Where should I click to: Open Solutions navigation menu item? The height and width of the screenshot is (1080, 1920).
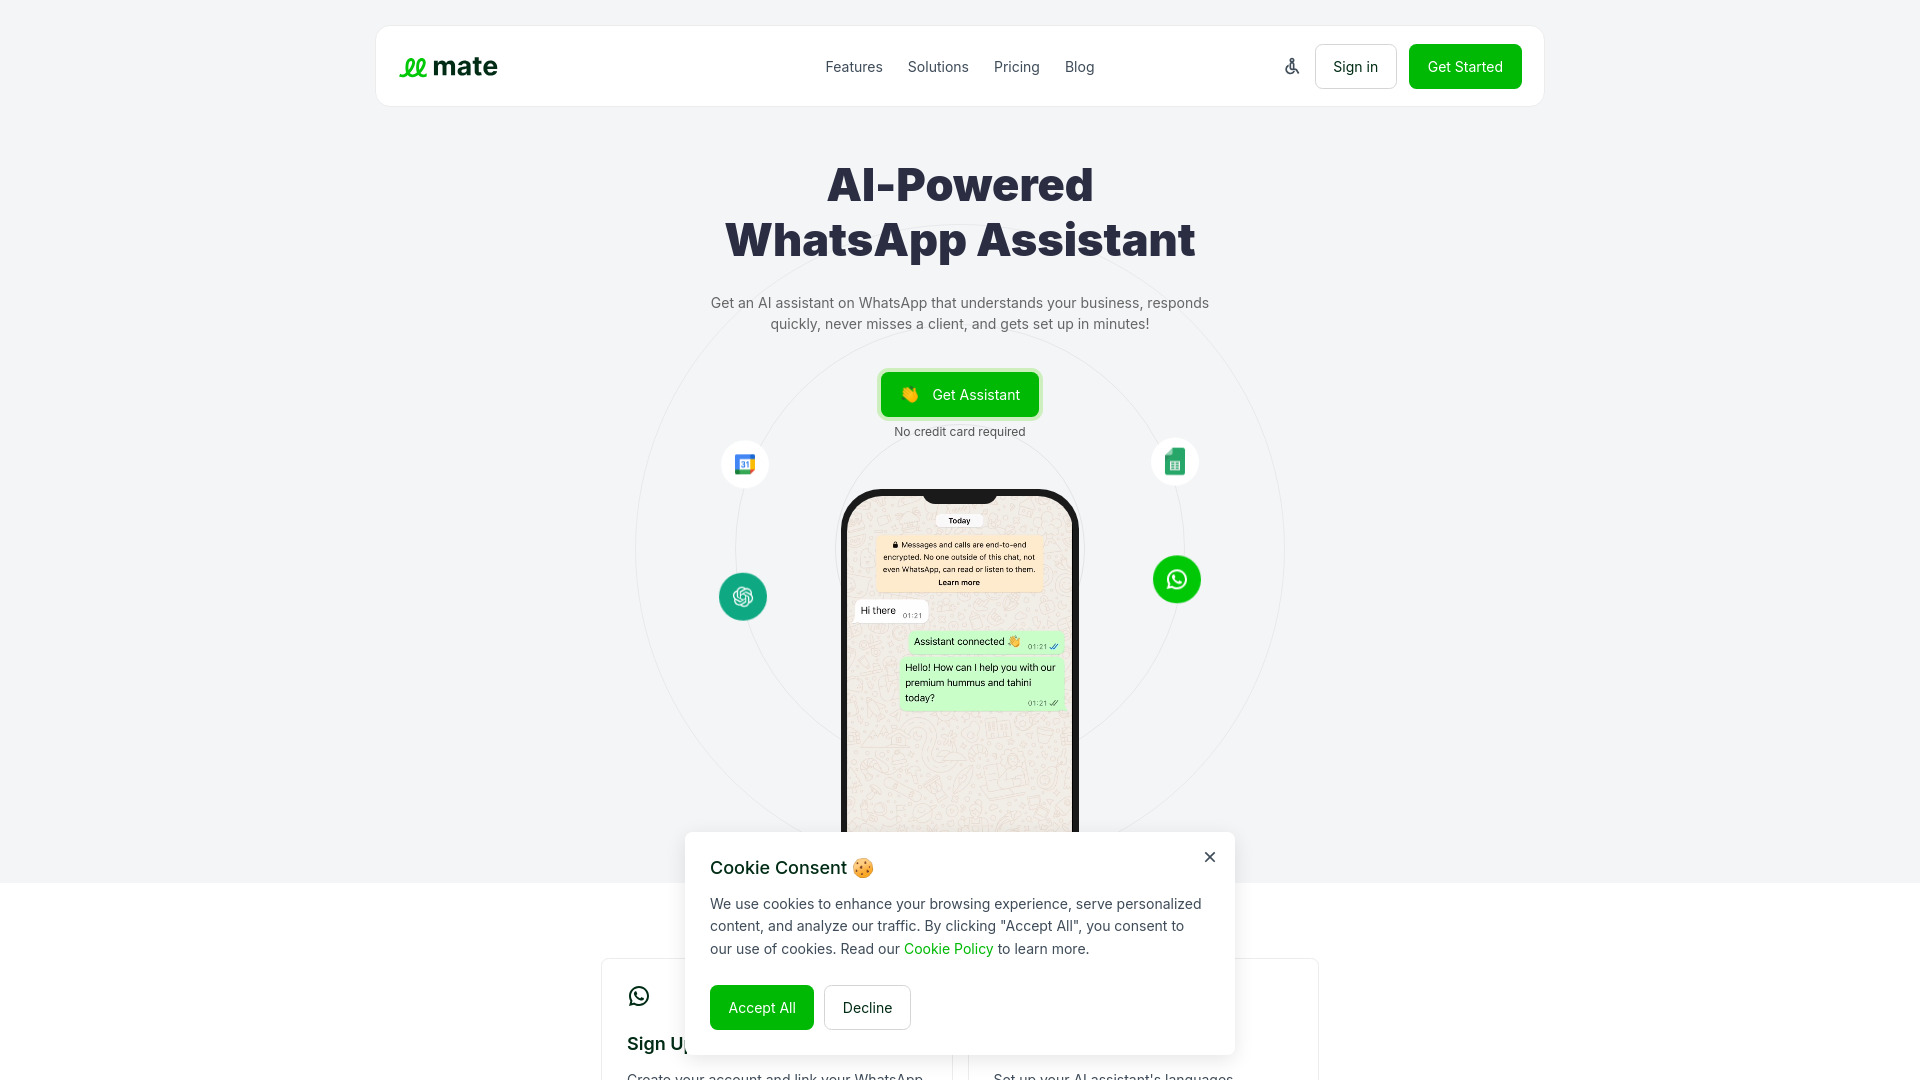[938, 66]
